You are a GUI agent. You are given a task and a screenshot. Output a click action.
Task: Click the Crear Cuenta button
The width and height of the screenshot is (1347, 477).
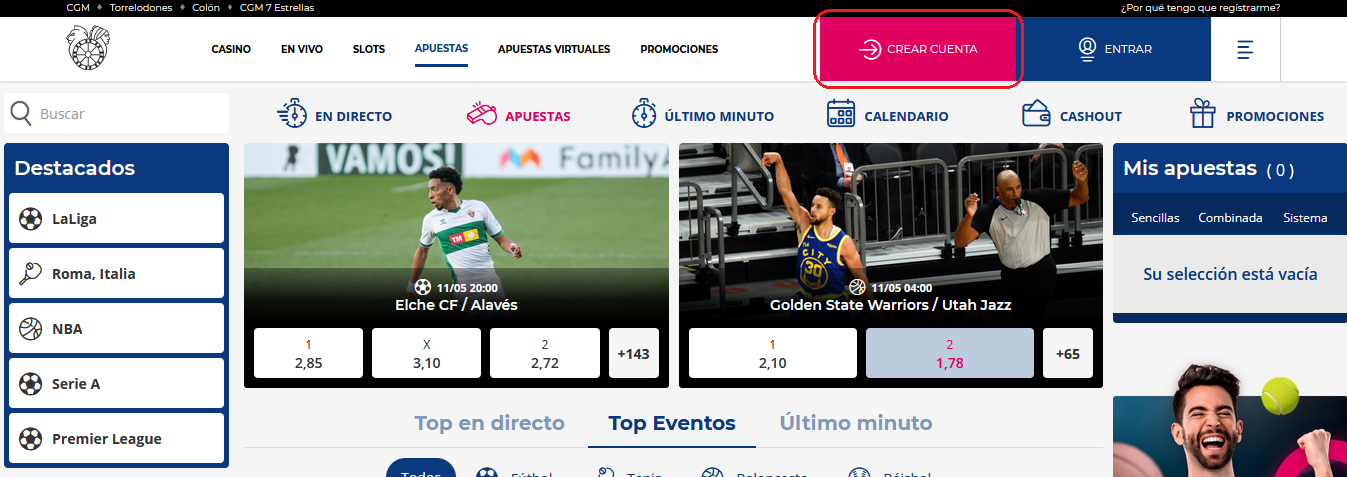click(x=918, y=49)
